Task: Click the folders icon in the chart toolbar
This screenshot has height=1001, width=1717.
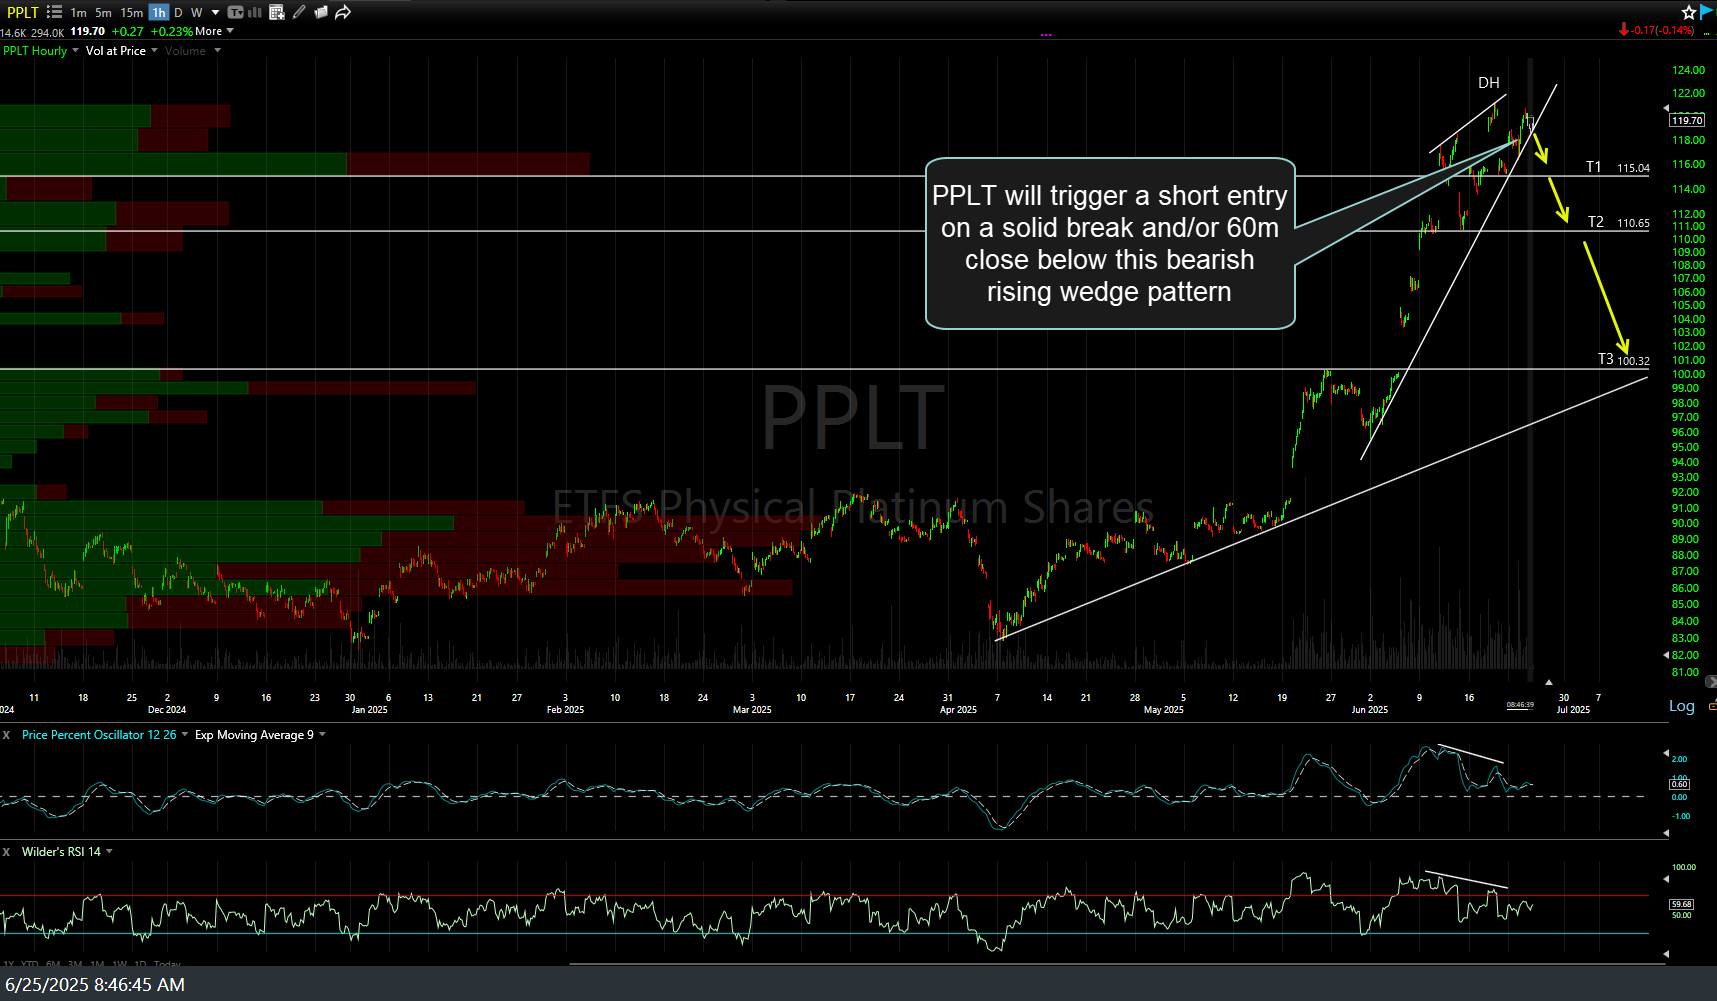Action: (x=321, y=12)
